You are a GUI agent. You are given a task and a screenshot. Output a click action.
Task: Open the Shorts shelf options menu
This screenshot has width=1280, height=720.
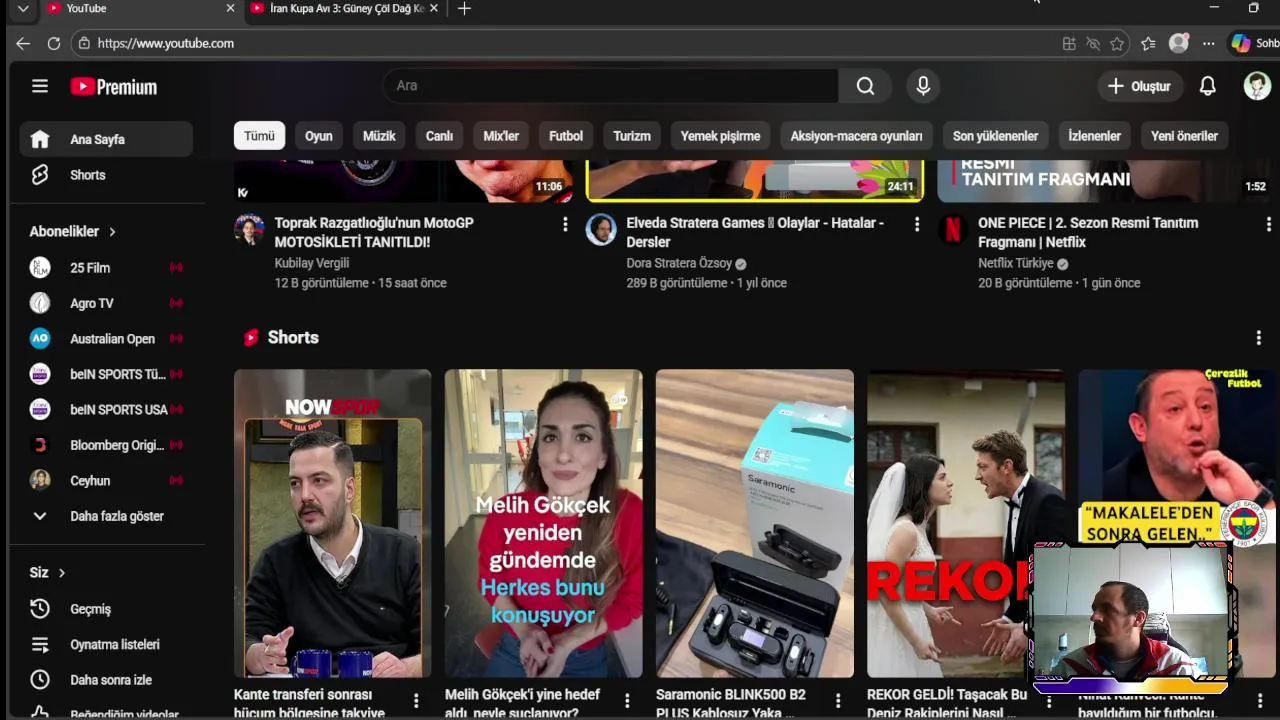pos(1258,338)
